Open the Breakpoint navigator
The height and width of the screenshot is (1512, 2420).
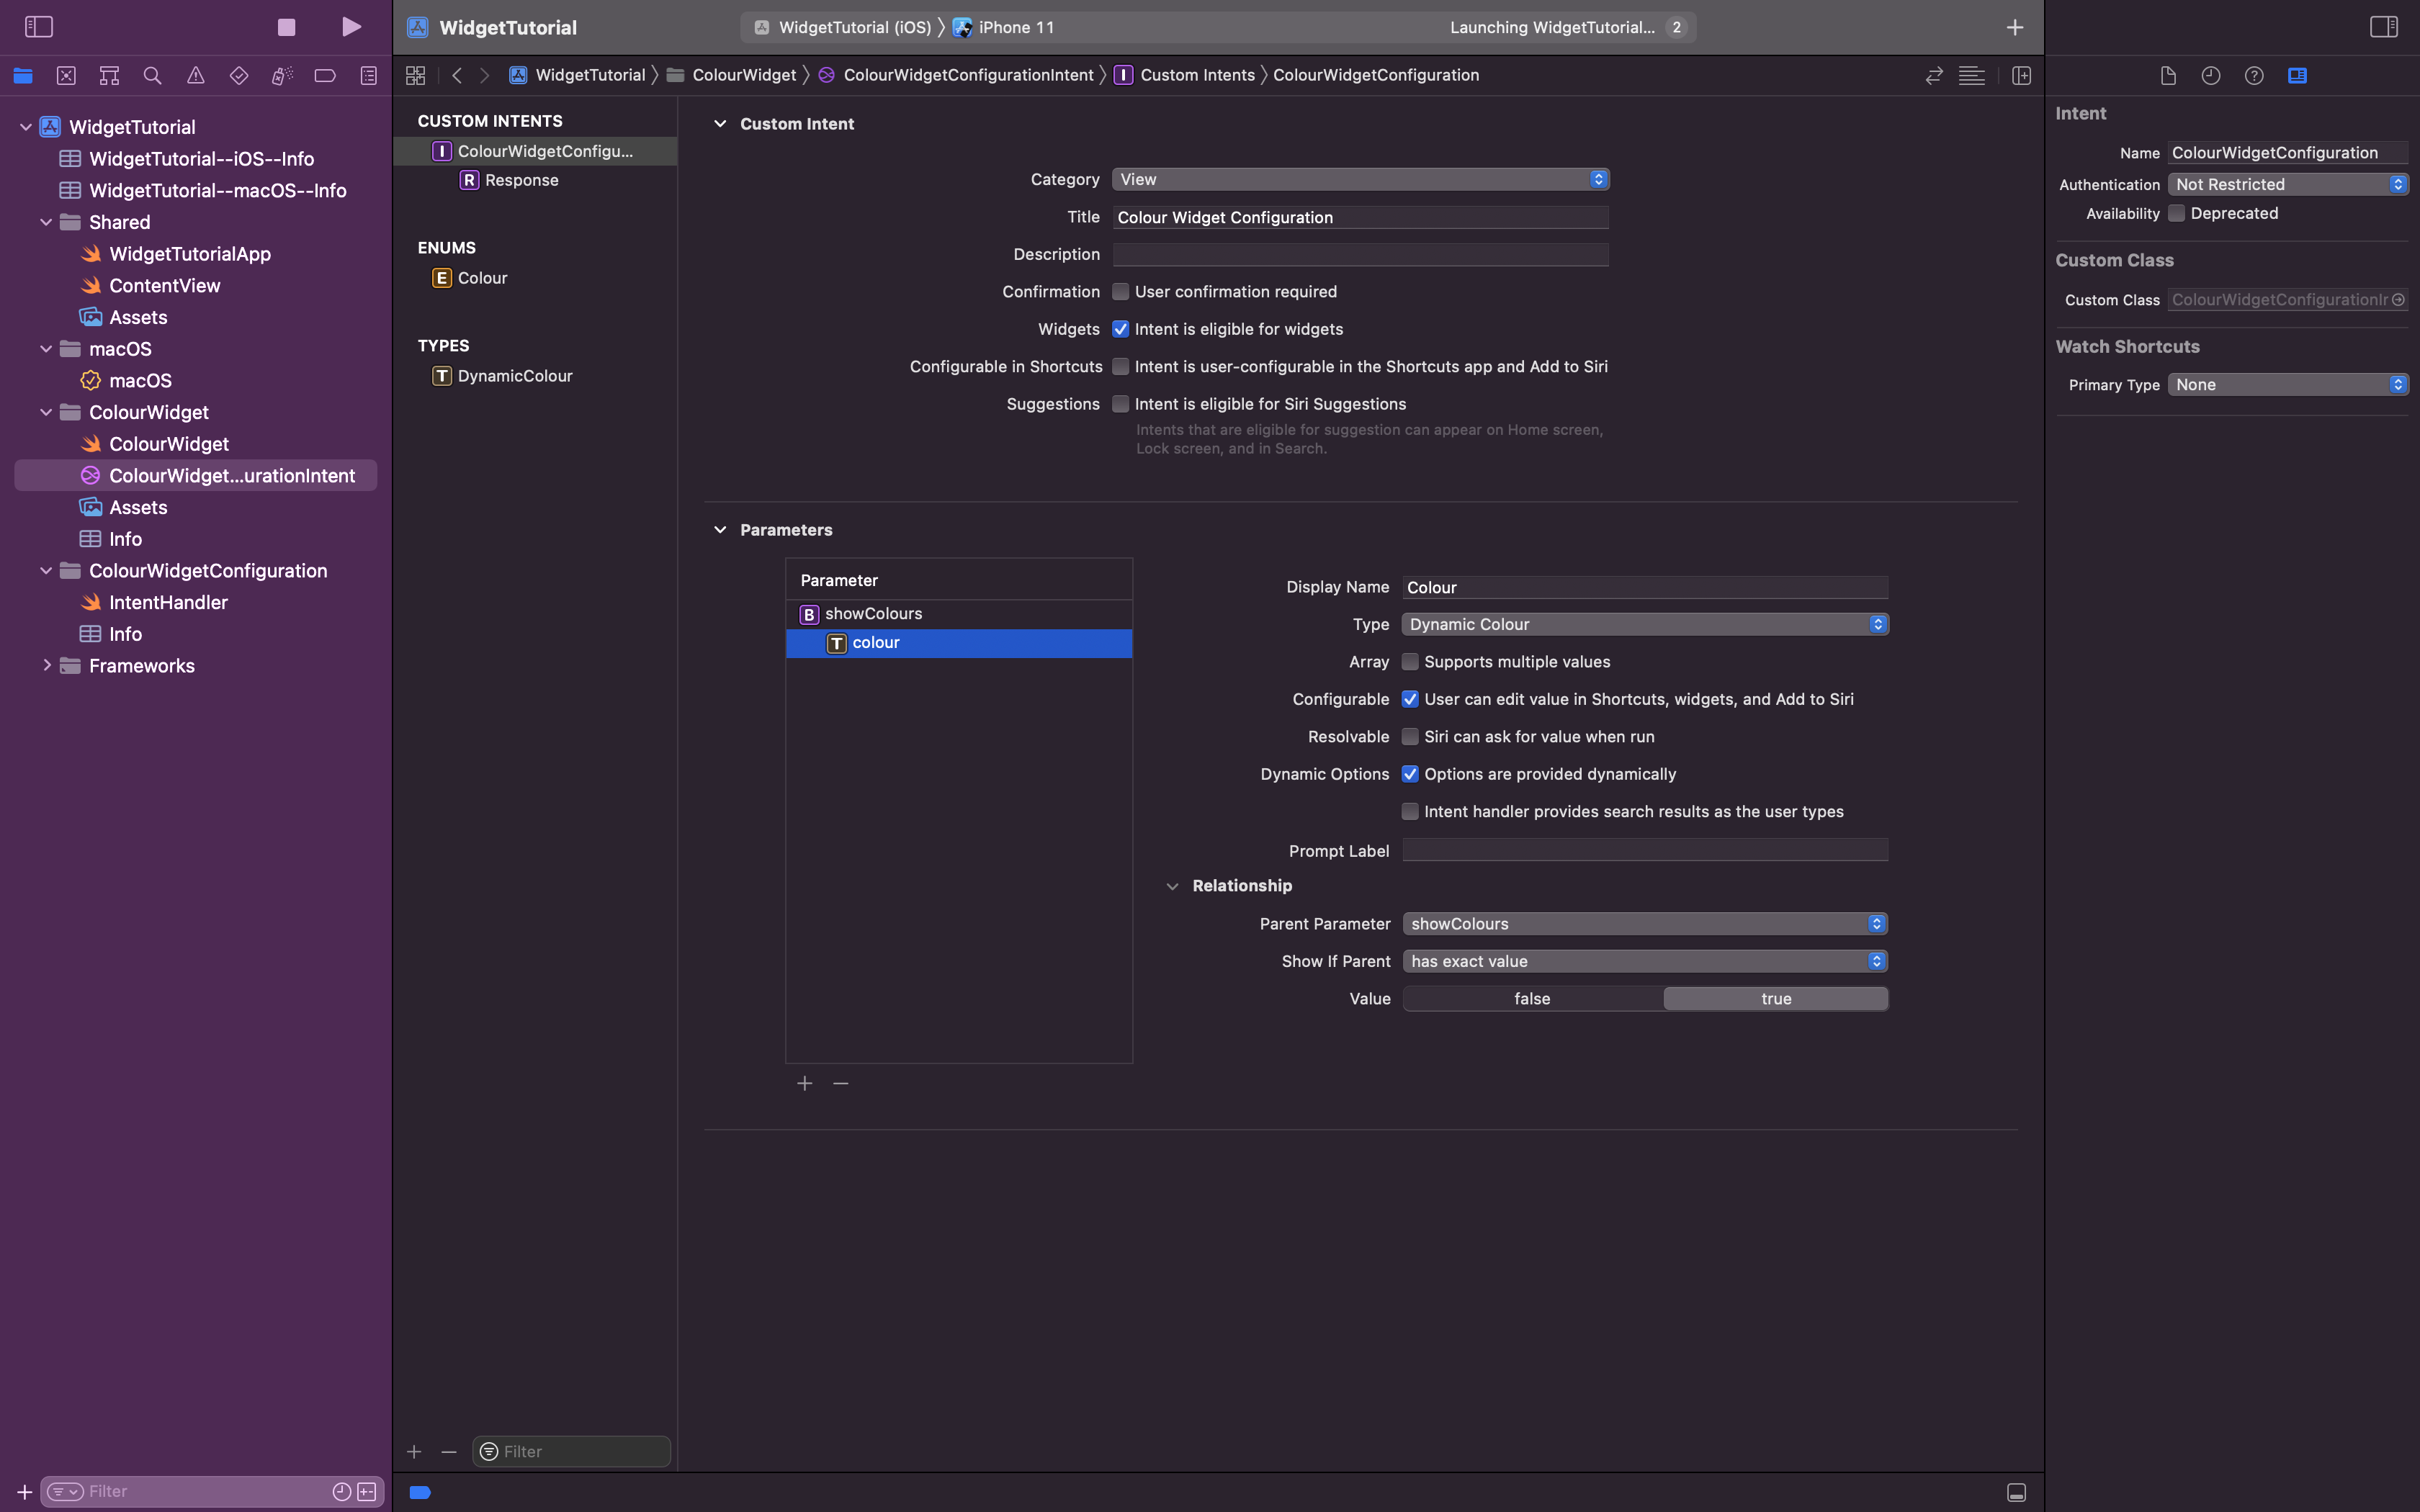pos(325,75)
